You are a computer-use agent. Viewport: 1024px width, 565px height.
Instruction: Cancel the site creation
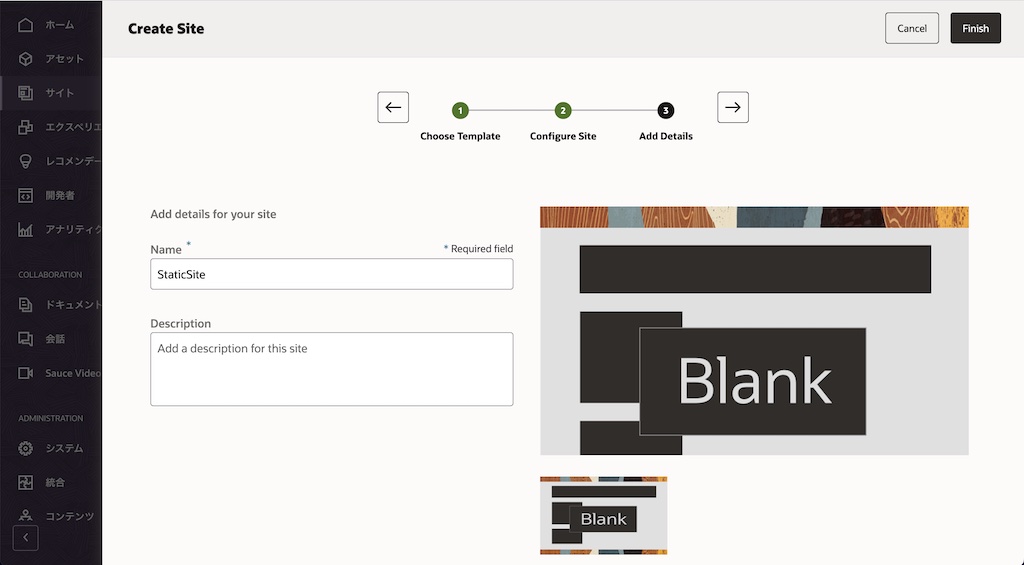click(911, 28)
